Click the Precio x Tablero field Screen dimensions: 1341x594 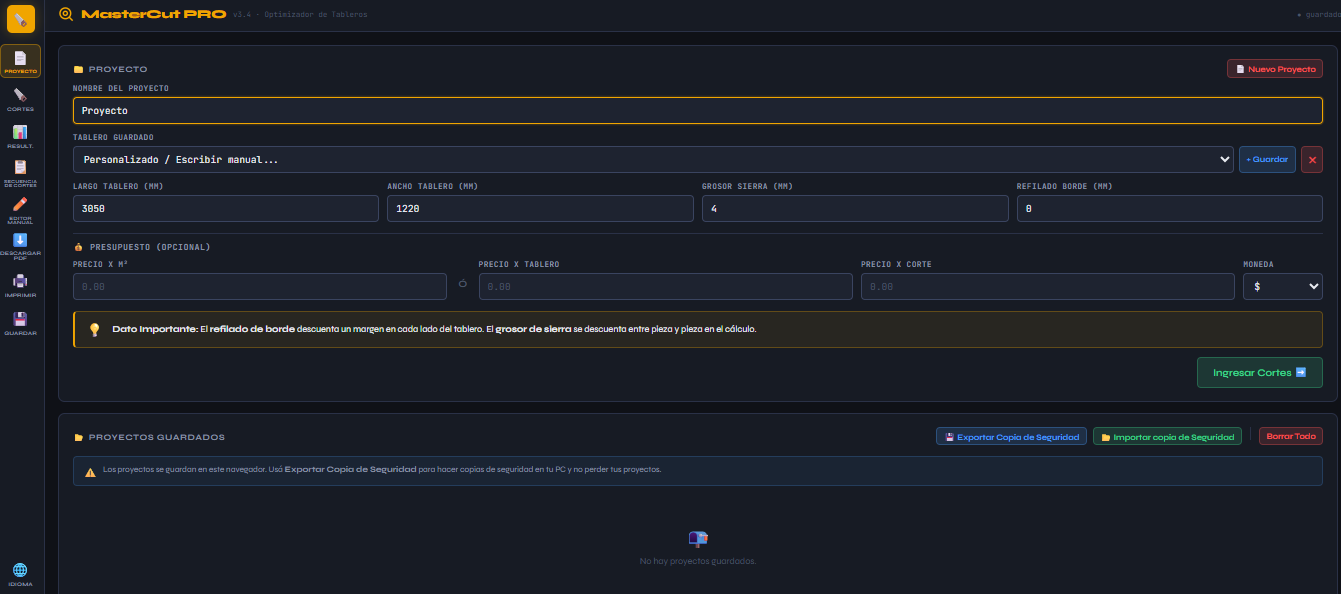666,286
